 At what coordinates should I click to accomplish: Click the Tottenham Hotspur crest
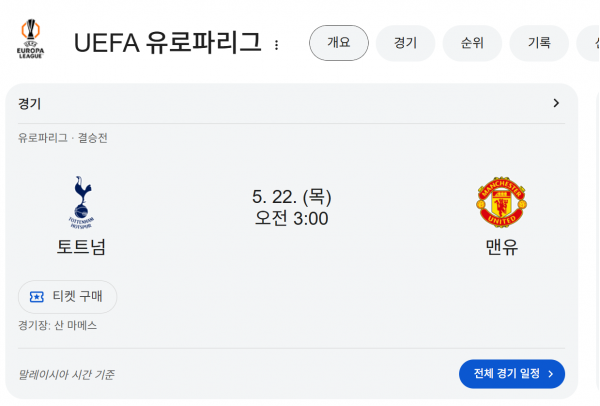pos(82,202)
